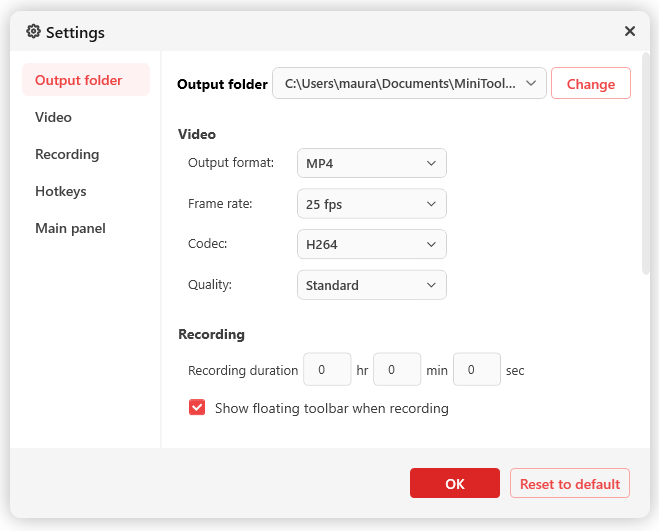Screen dimensions: 659x531
Task: Select the Output folder sidebar item
Action: pos(86,80)
